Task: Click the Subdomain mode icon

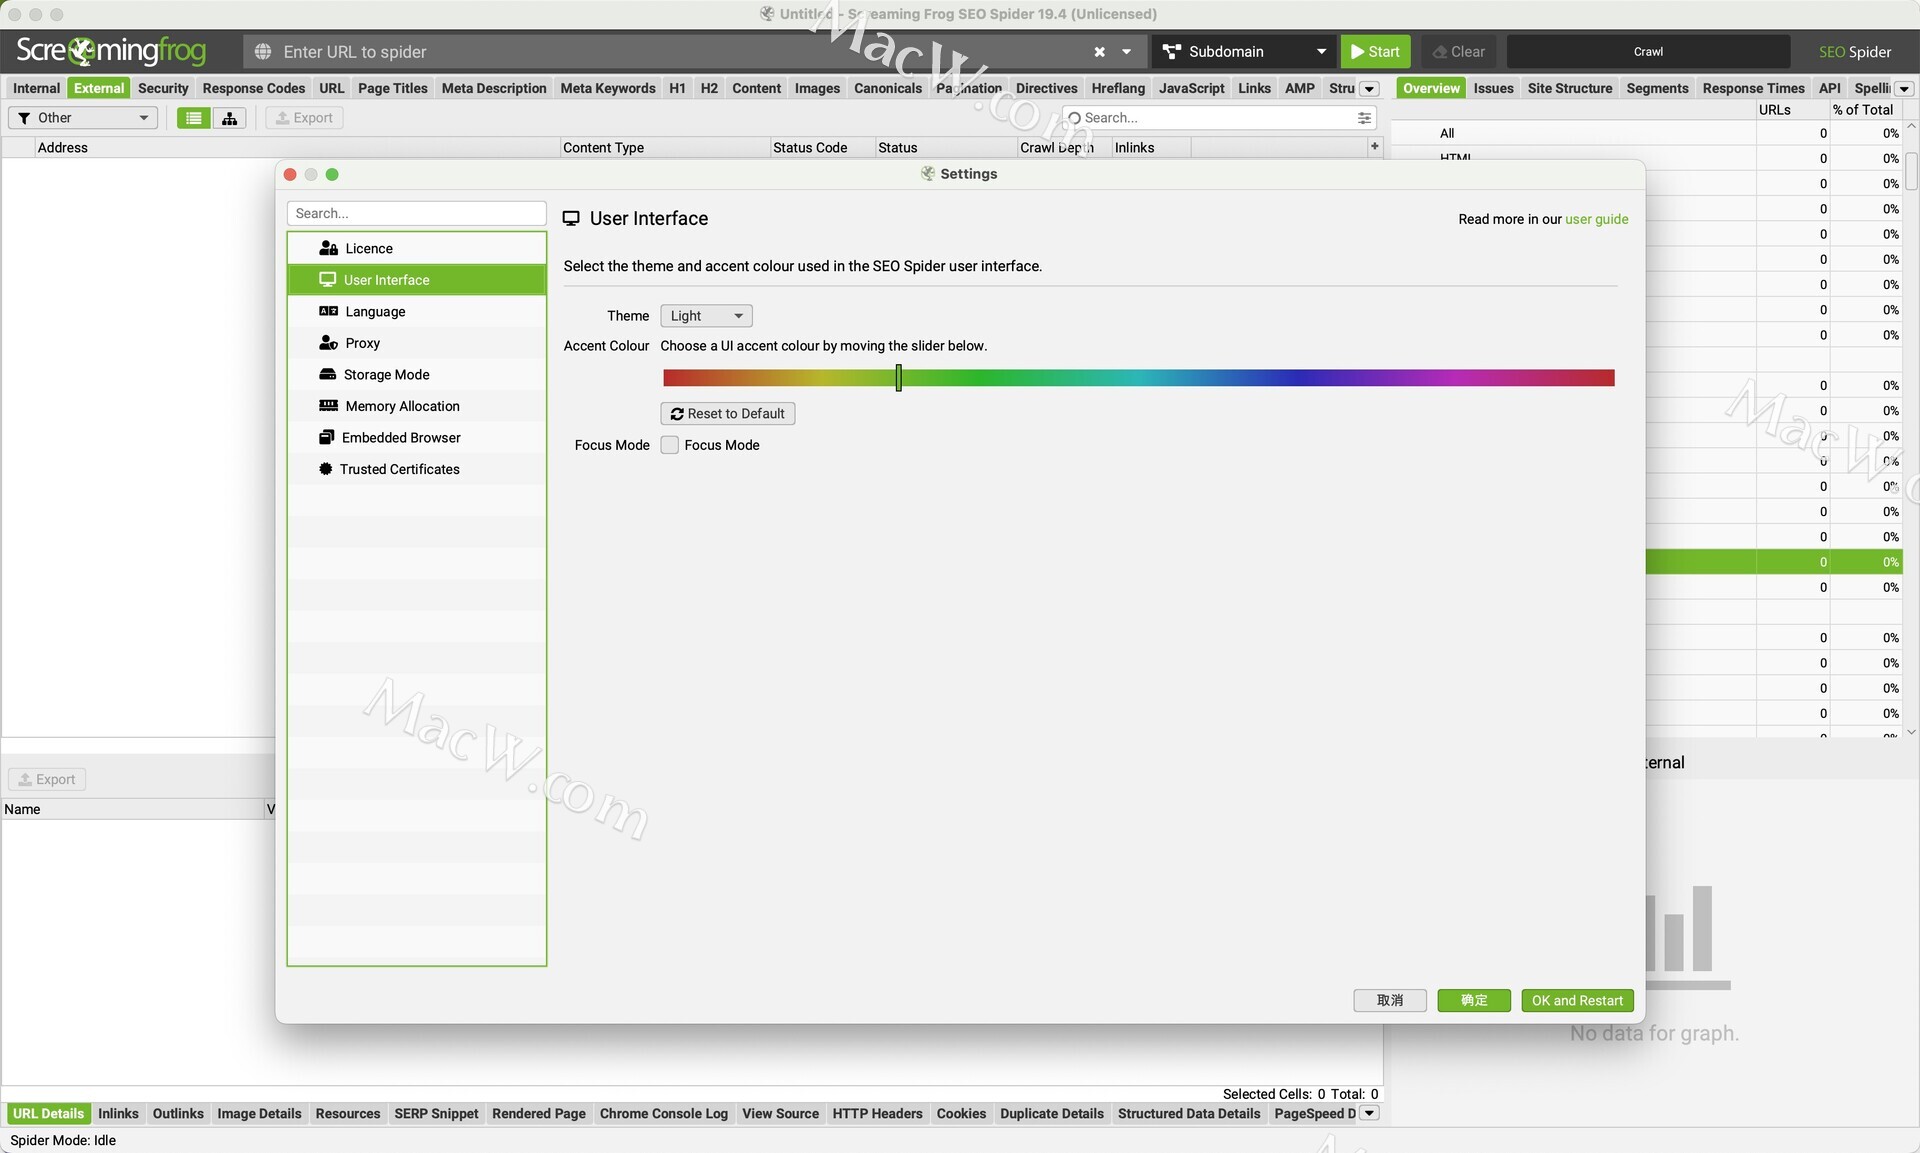Action: click(x=1172, y=52)
